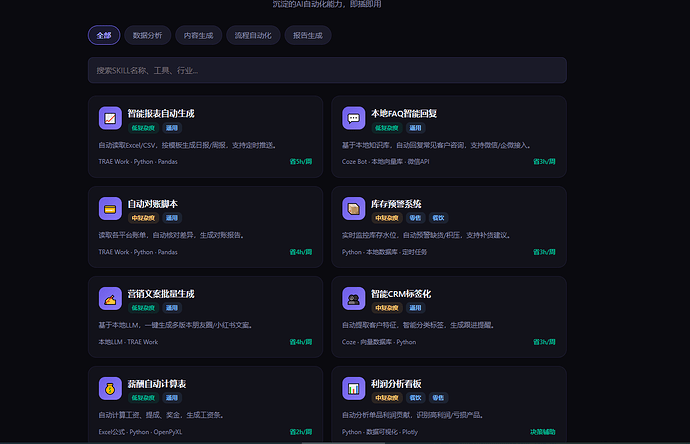The width and height of the screenshot is (690, 444).
Task: Click the text Python · 数据可视化 · Plotly
Action: pyautogui.click(x=380, y=432)
